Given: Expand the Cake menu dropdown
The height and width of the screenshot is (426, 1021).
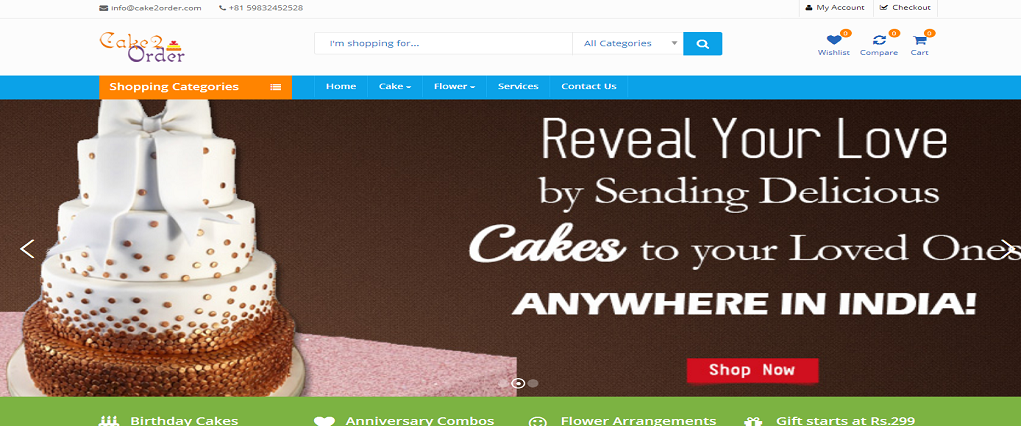Looking at the screenshot, I should point(395,87).
